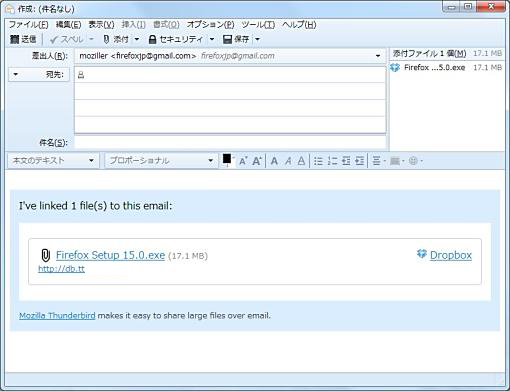Click the Dropbox link in message body
Screen dimensions: 510x391
tap(451, 255)
